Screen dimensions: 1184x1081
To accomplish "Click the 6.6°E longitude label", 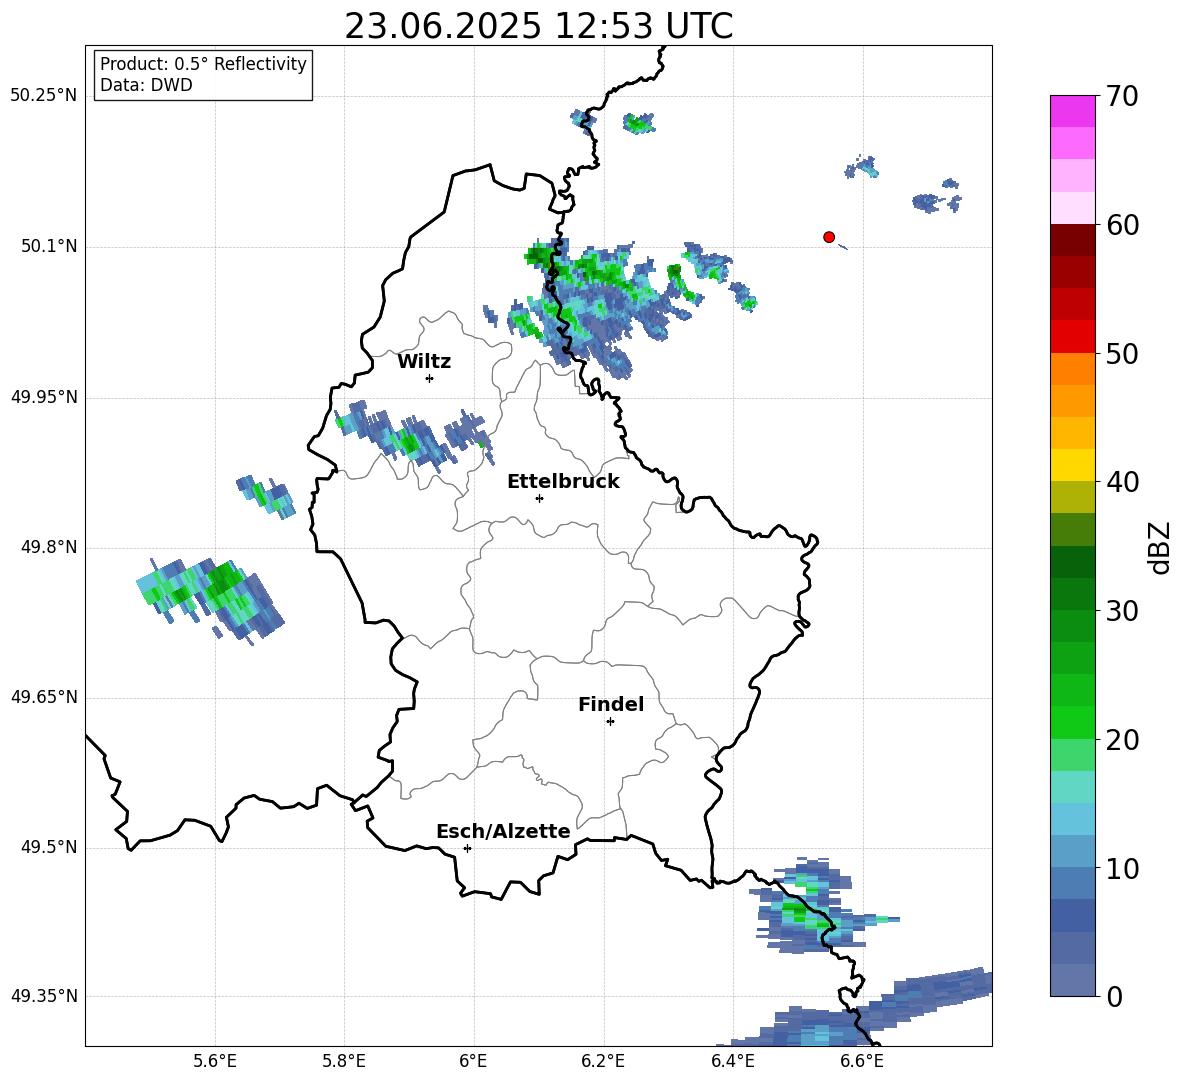I will [862, 1061].
